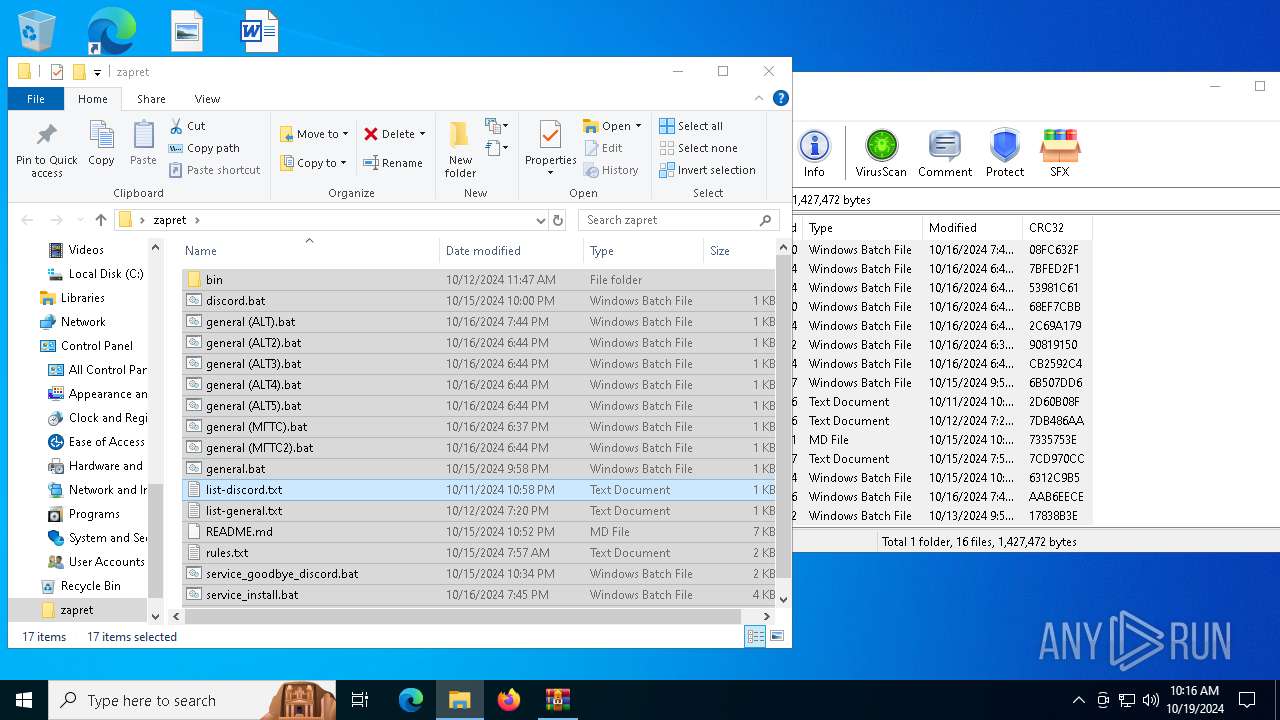Select Local Disk (C:) in navigation pane

click(x=96, y=274)
